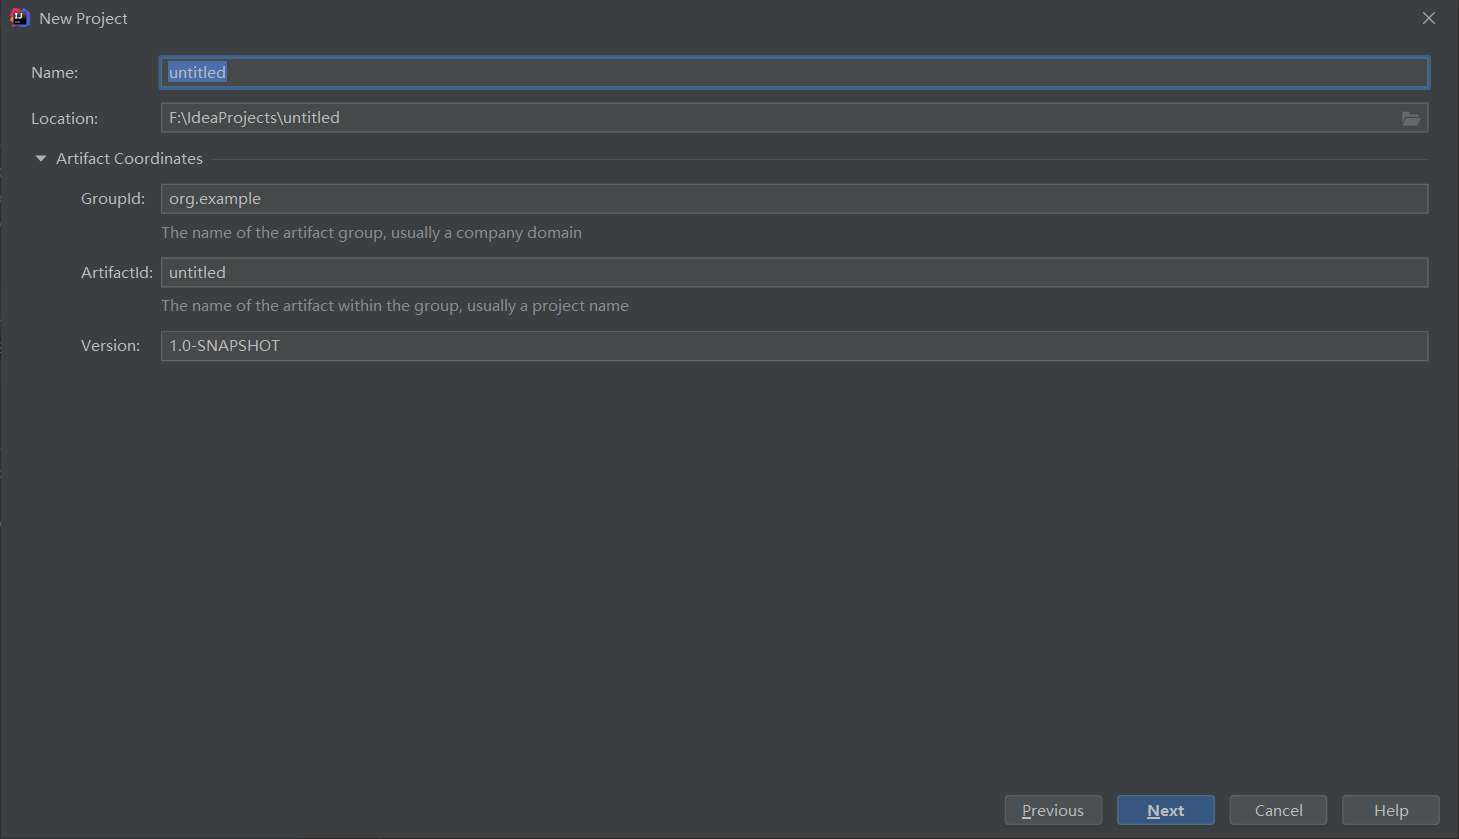This screenshot has height=839, width=1459.
Task: Go back with the Previous button
Action: (1053, 810)
